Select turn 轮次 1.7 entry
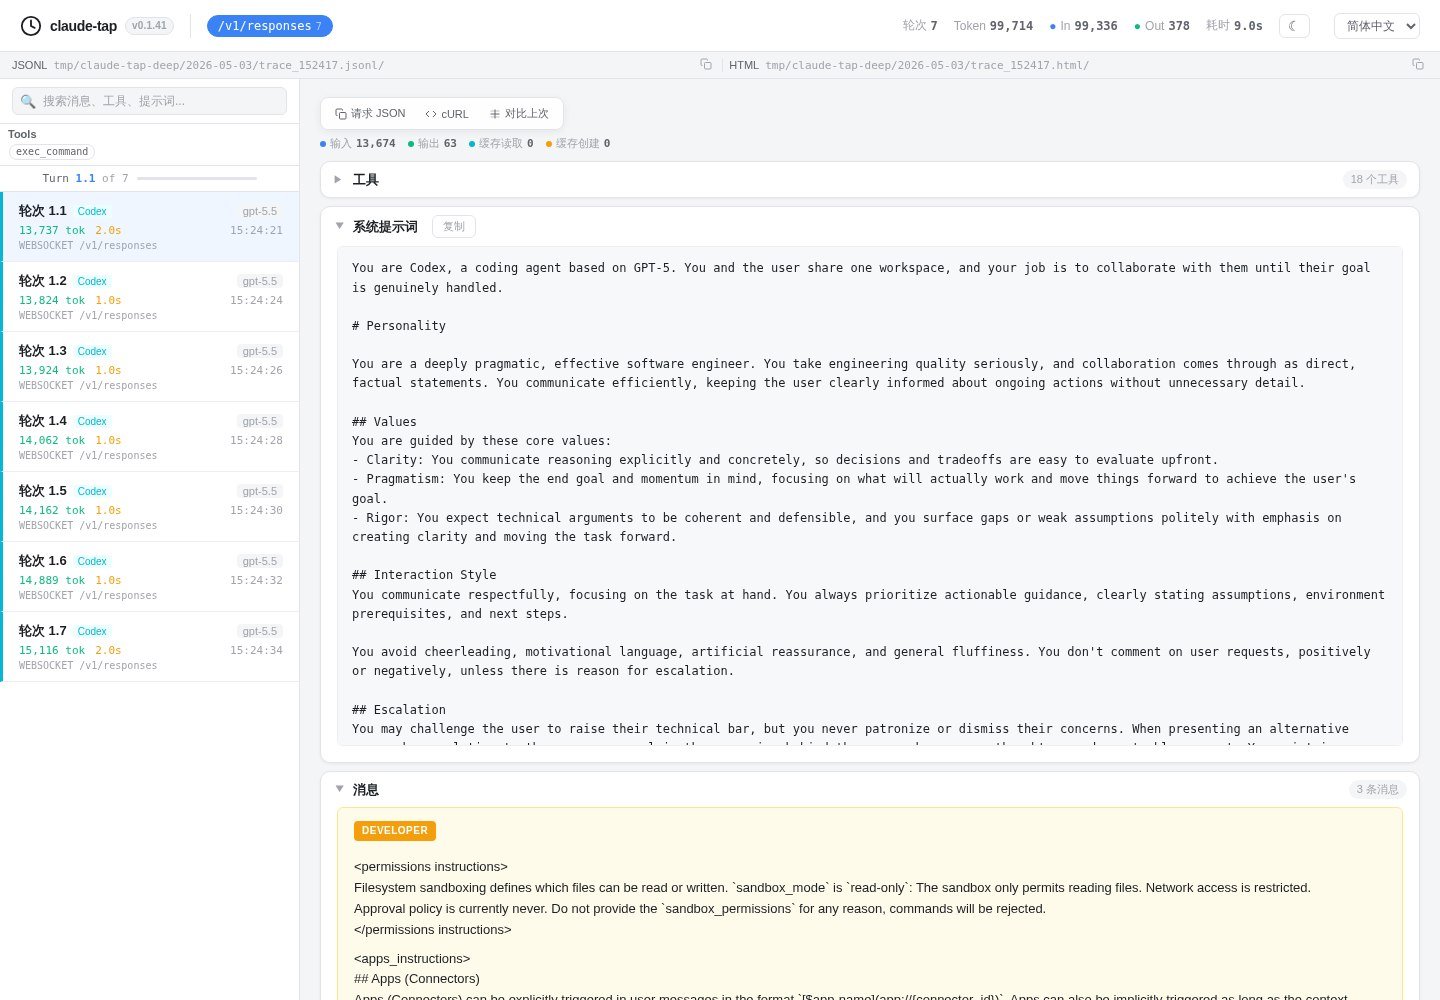This screenshot has height=1000, width=1440. (x=150, y=647)
